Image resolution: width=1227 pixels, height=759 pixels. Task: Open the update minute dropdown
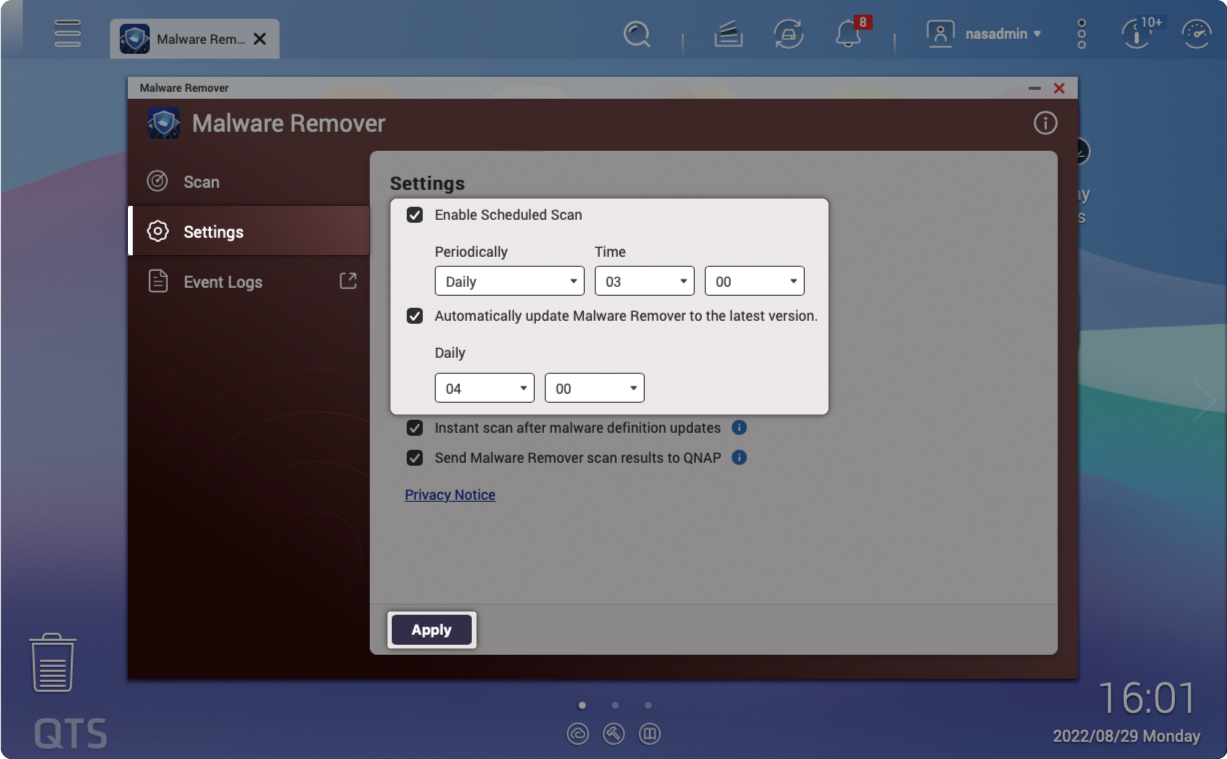click(x=595, y=388)
